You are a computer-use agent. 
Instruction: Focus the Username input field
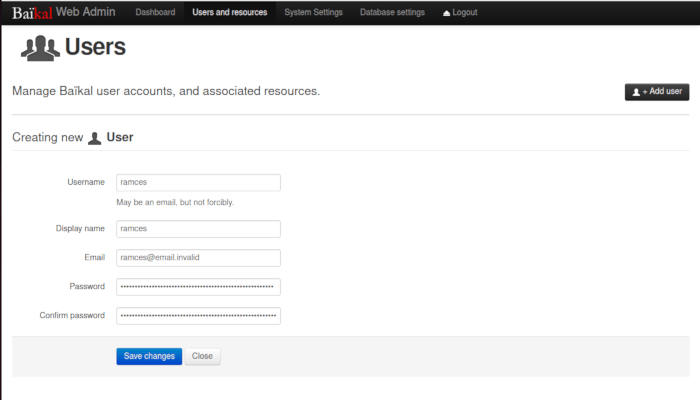198,183
